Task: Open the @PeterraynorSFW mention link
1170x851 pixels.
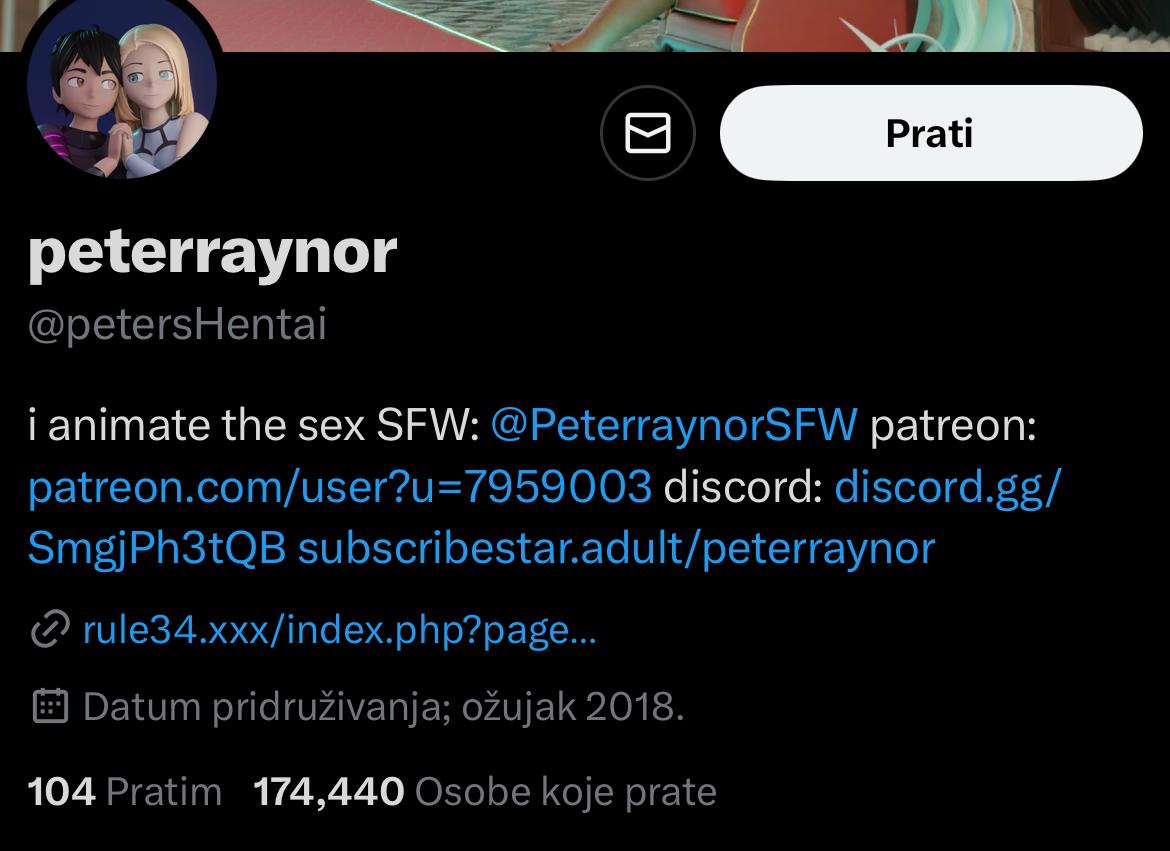Action: pos(674,426)
